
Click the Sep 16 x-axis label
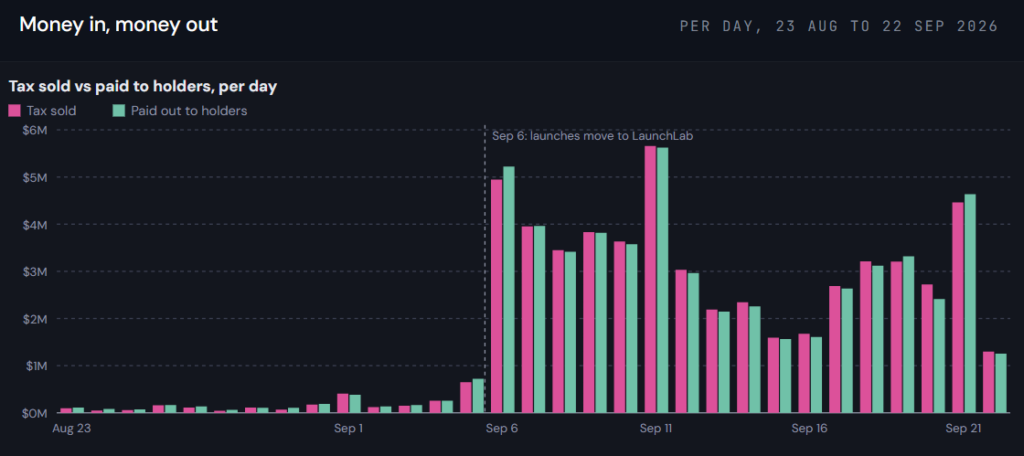tap(810, 429)
